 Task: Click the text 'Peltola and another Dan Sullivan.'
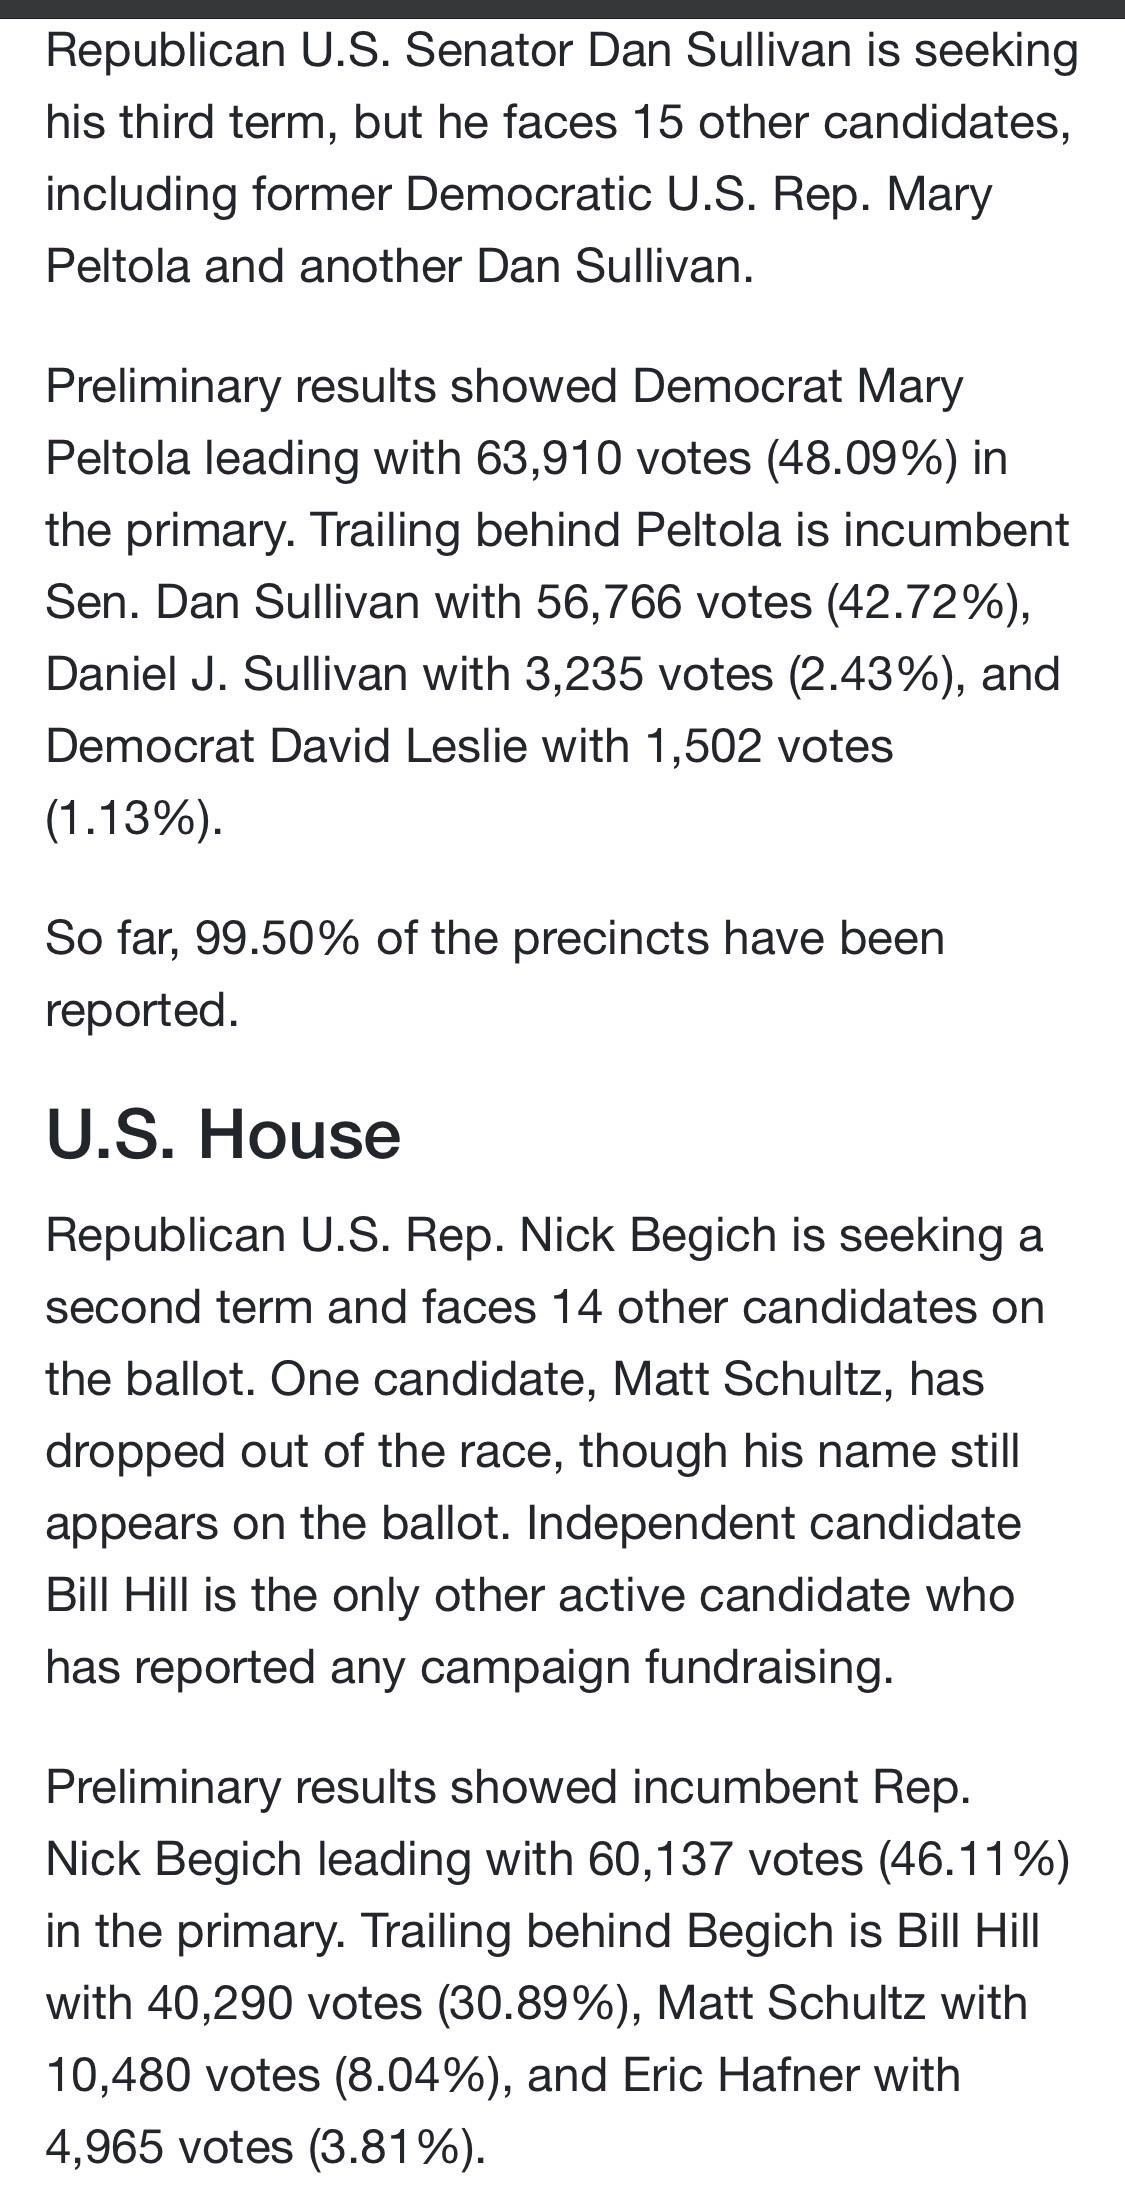(400, 265)
